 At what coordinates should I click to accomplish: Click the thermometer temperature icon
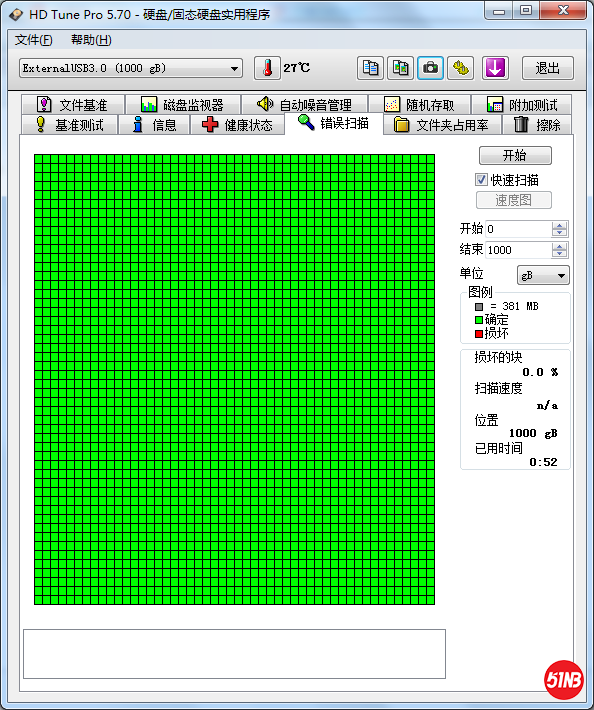click(x=268, y=68)
